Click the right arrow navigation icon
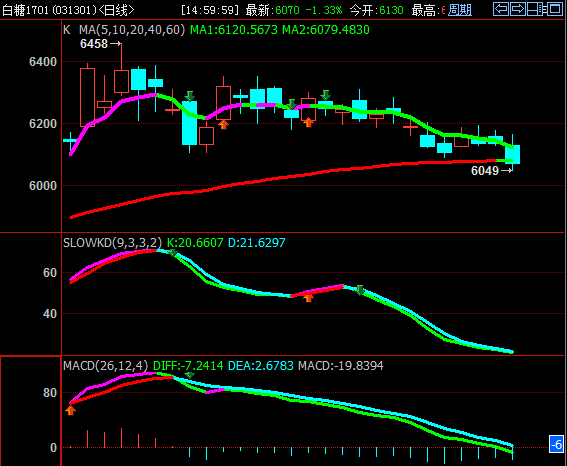The height and width of the screenshot is (466, 567). 518,9
